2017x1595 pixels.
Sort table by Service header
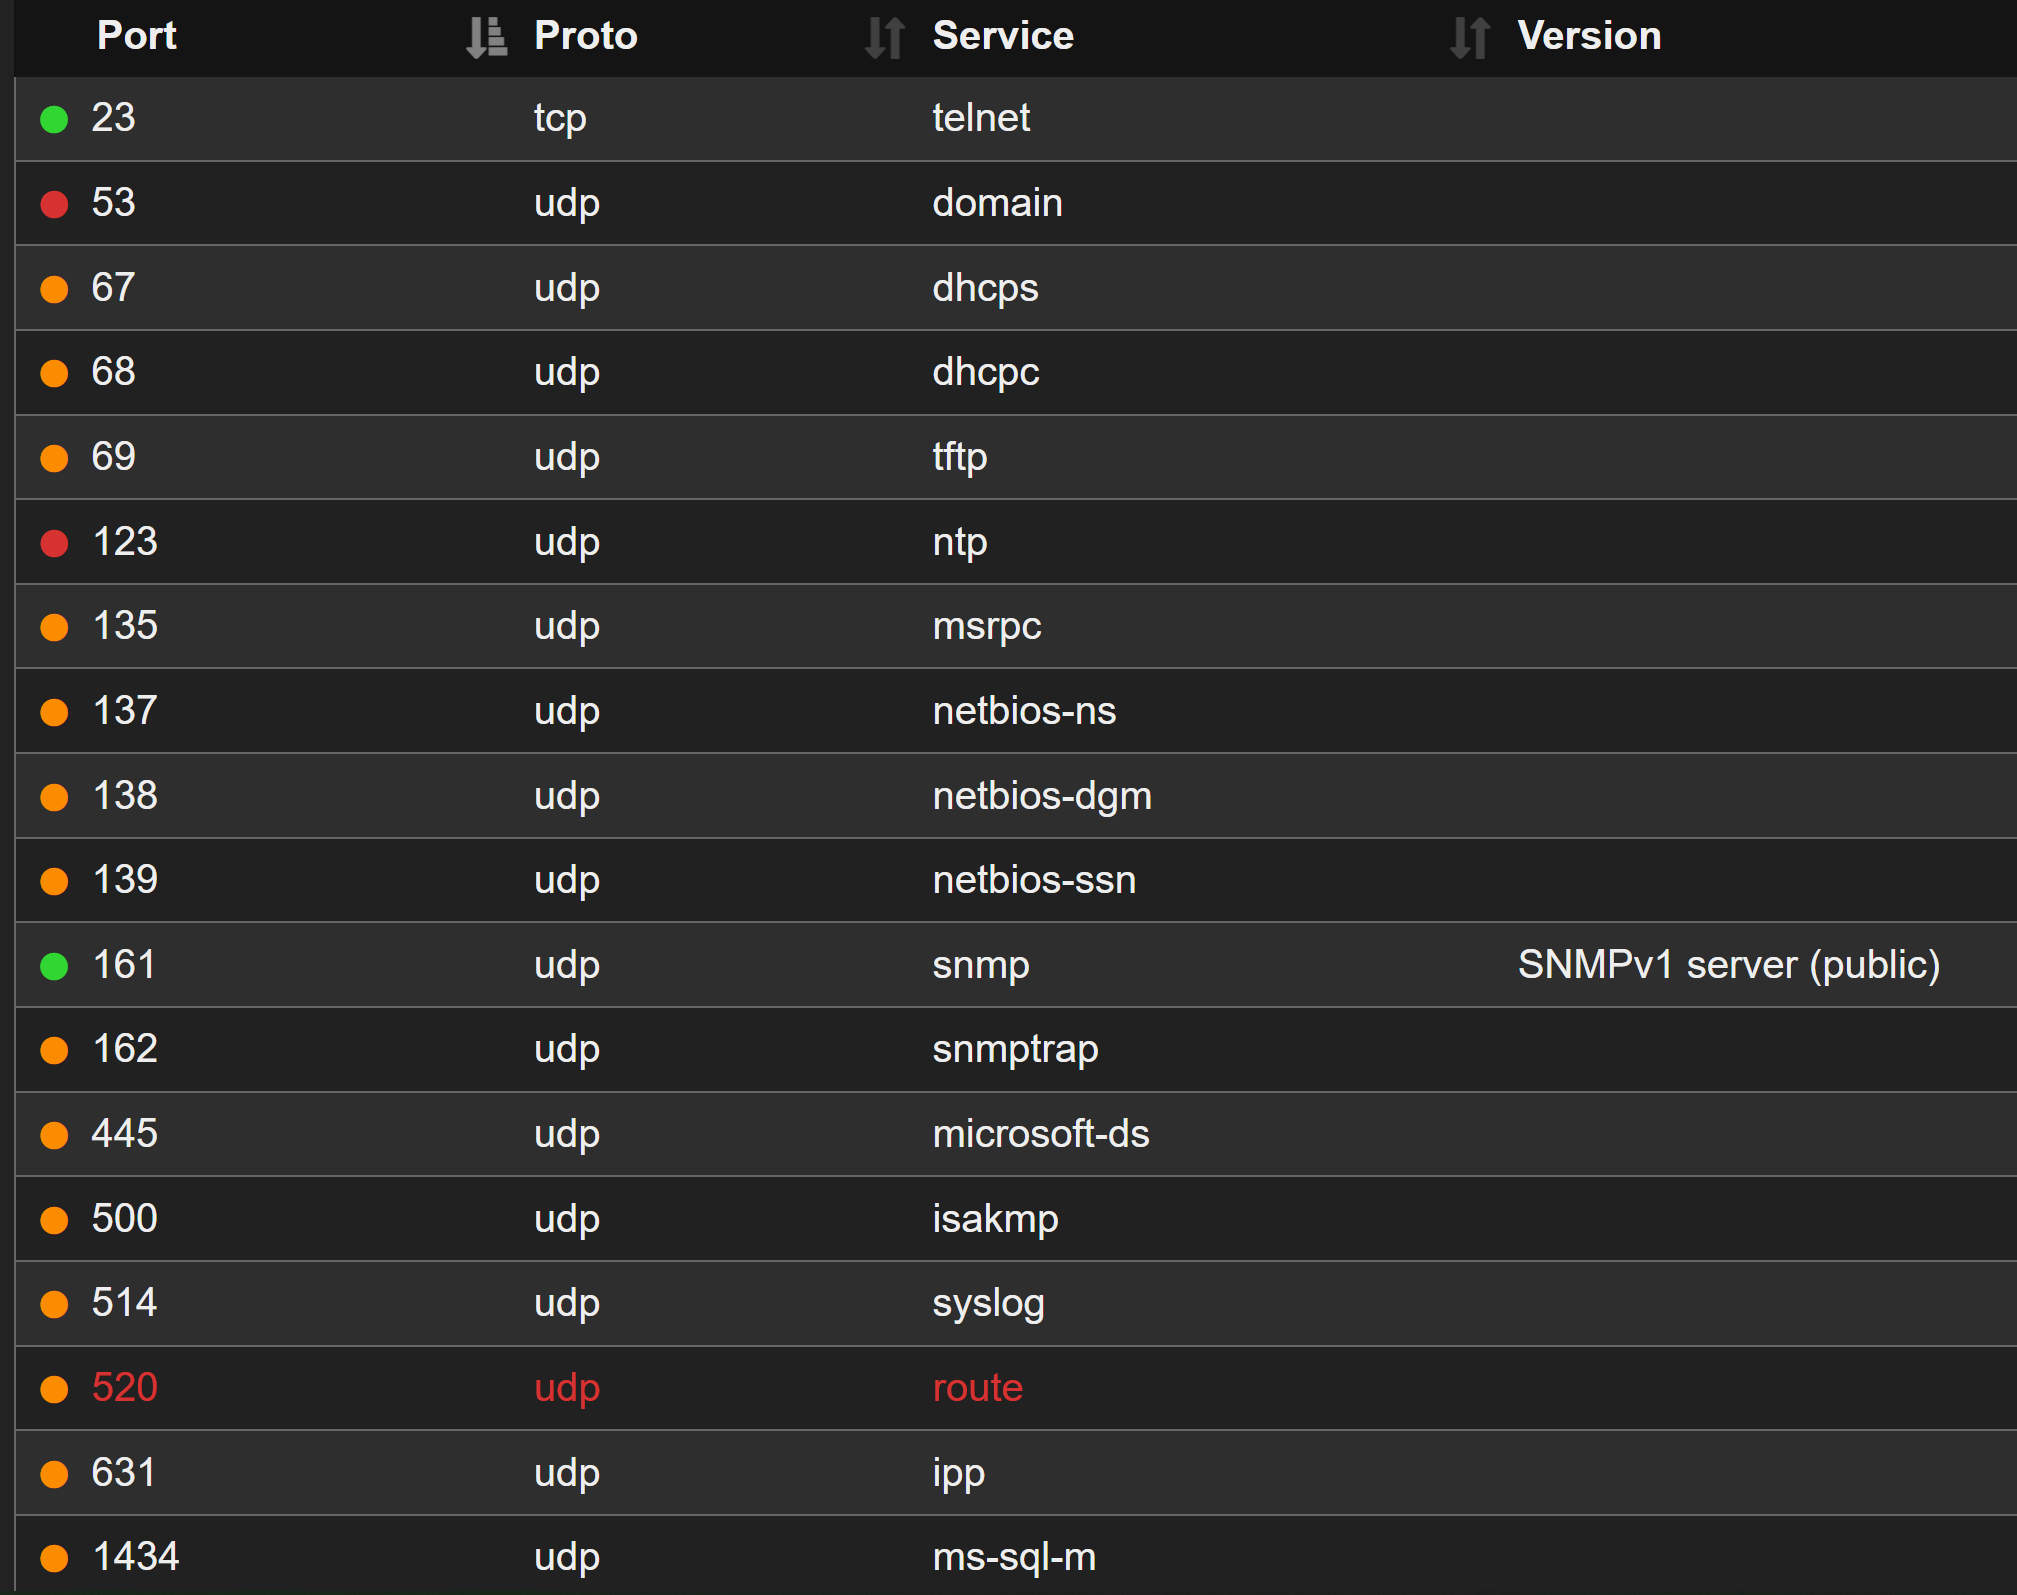(1002, 36)
